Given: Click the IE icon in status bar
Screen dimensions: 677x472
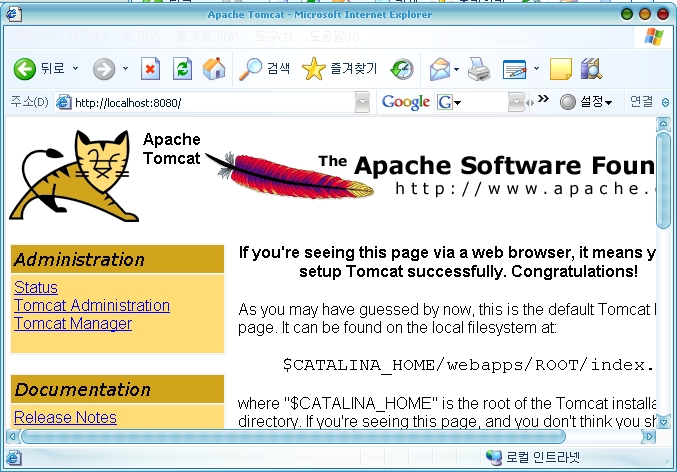Looking at the screenshot, I should click(x=13, y=458).
